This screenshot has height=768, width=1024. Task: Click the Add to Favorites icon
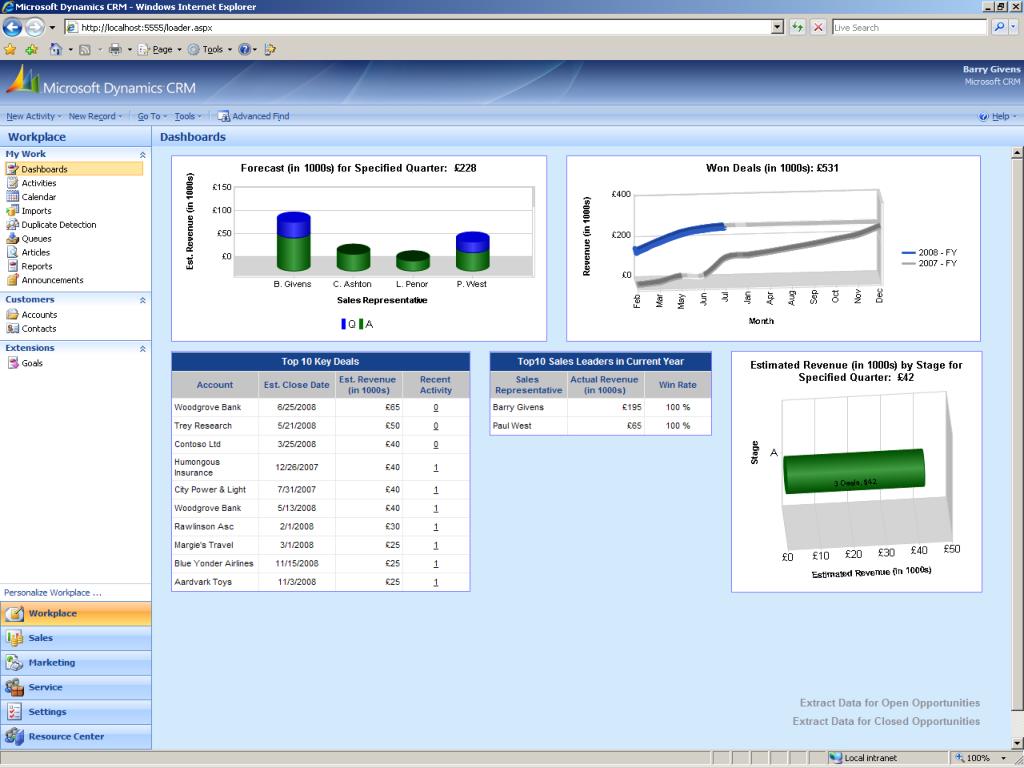pyautogui.click(x=31, y=50)
